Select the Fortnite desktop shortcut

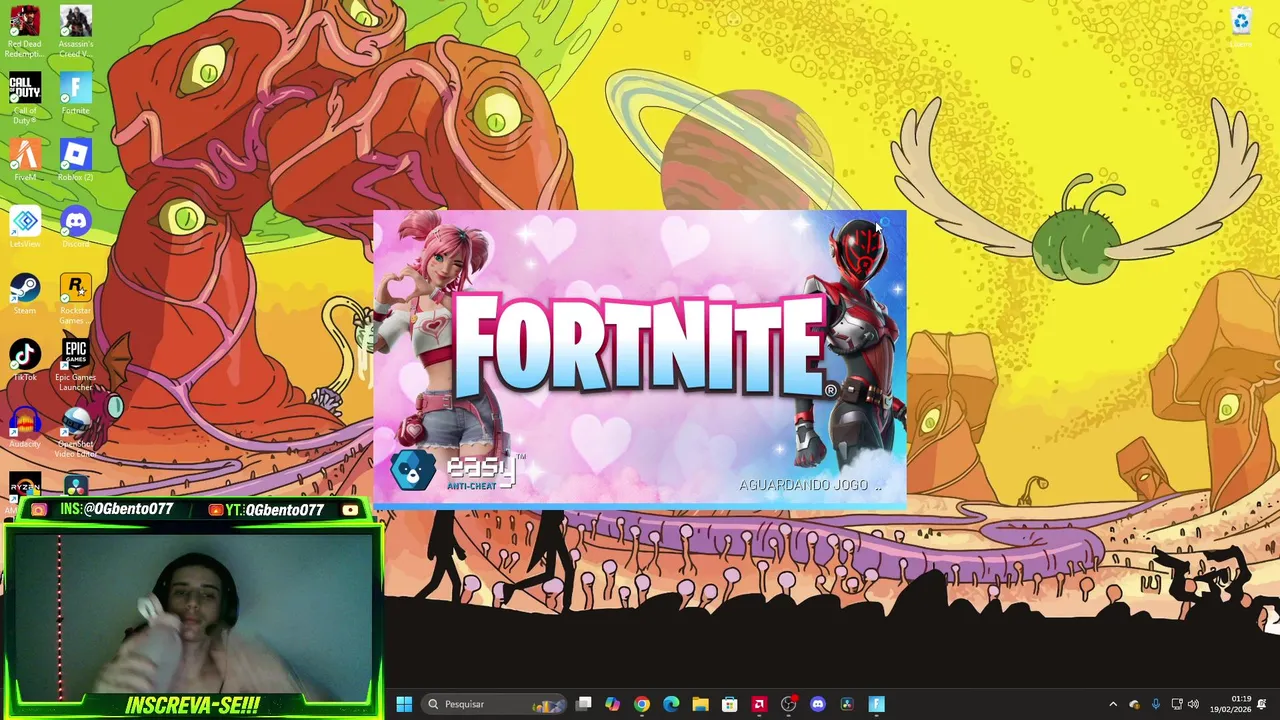(x=75, y=94)
